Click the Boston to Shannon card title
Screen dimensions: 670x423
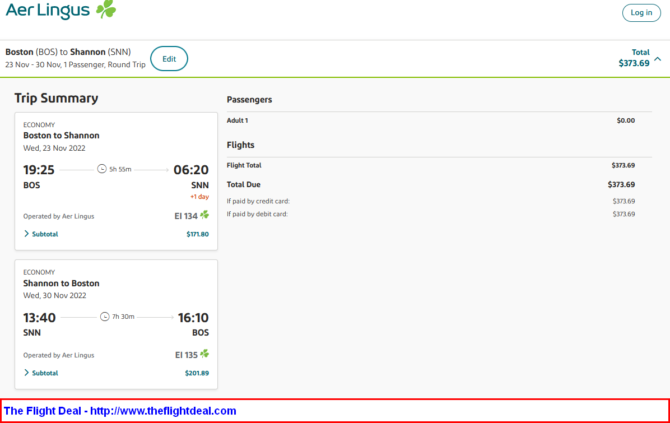pos(61,135)
